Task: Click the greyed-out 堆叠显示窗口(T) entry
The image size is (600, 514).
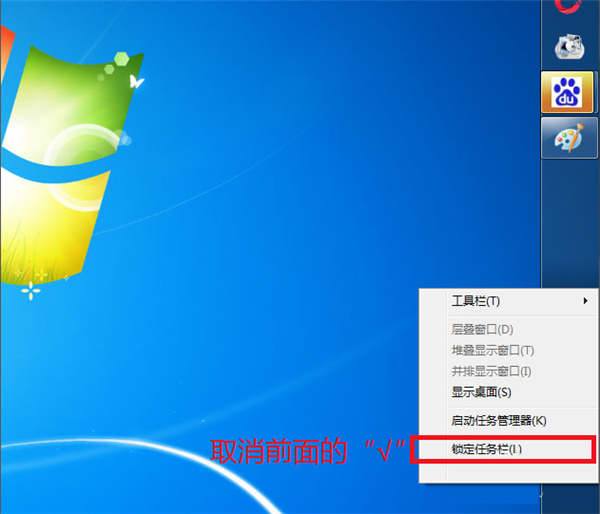Action: coord(492,350)
